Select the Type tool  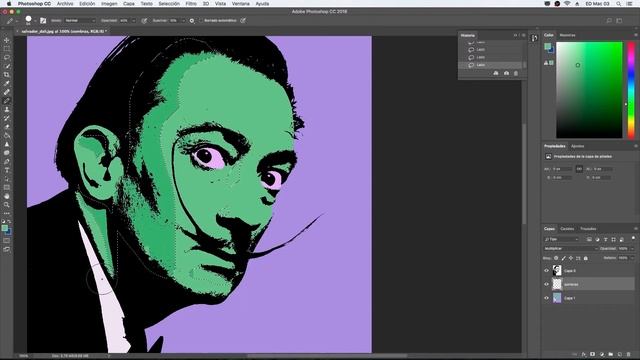coord(7,170)
